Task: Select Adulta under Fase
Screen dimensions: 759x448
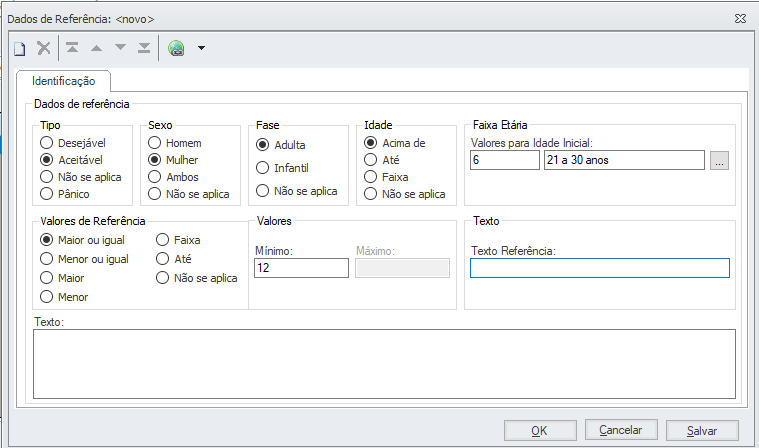Action: point(281,145)
